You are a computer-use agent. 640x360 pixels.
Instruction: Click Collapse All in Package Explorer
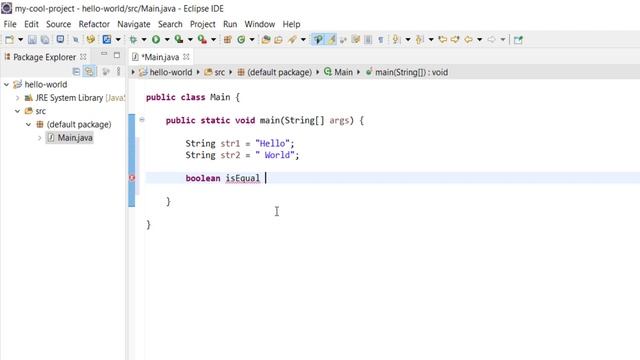pyautogui.click(x=76, y=71)
